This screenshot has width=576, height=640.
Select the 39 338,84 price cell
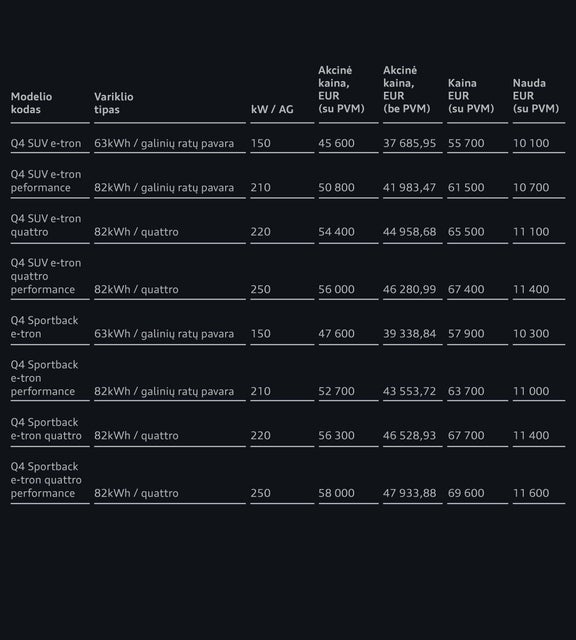pyautogui.click(x=409, y=334)
